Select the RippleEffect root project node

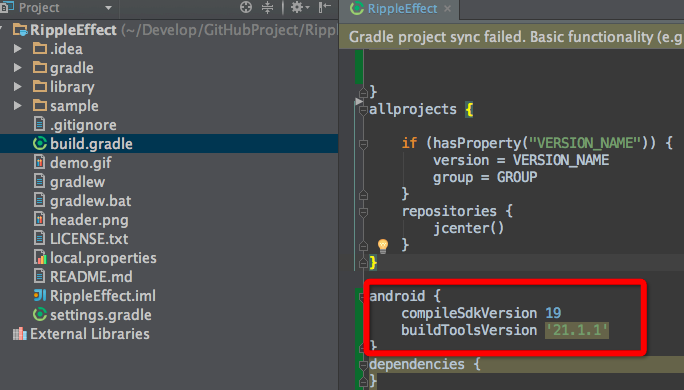pos(73,30)
